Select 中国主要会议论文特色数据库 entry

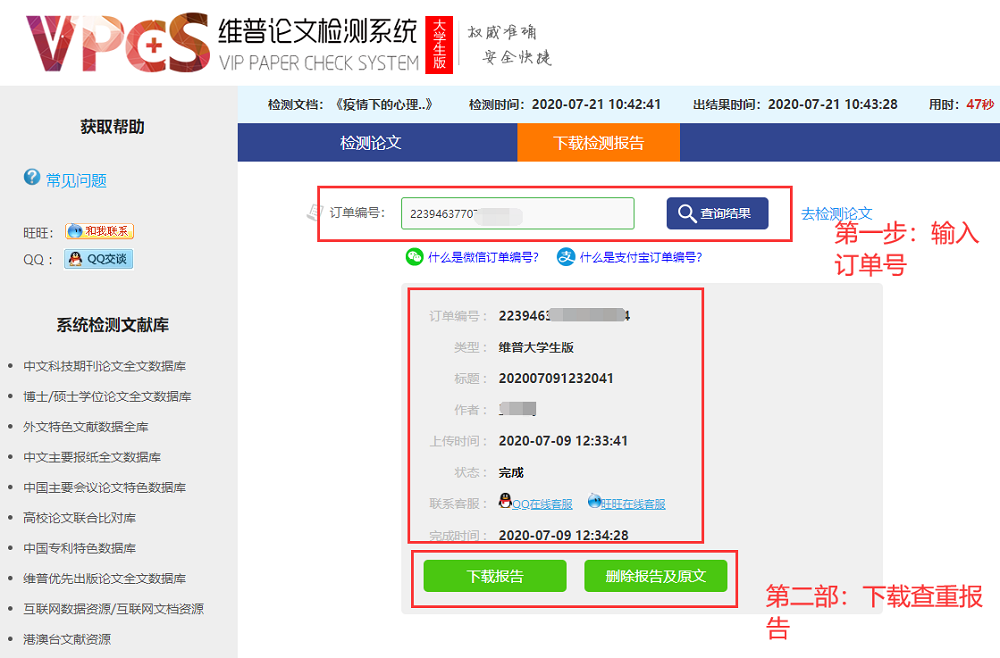(x=105, y=488)
